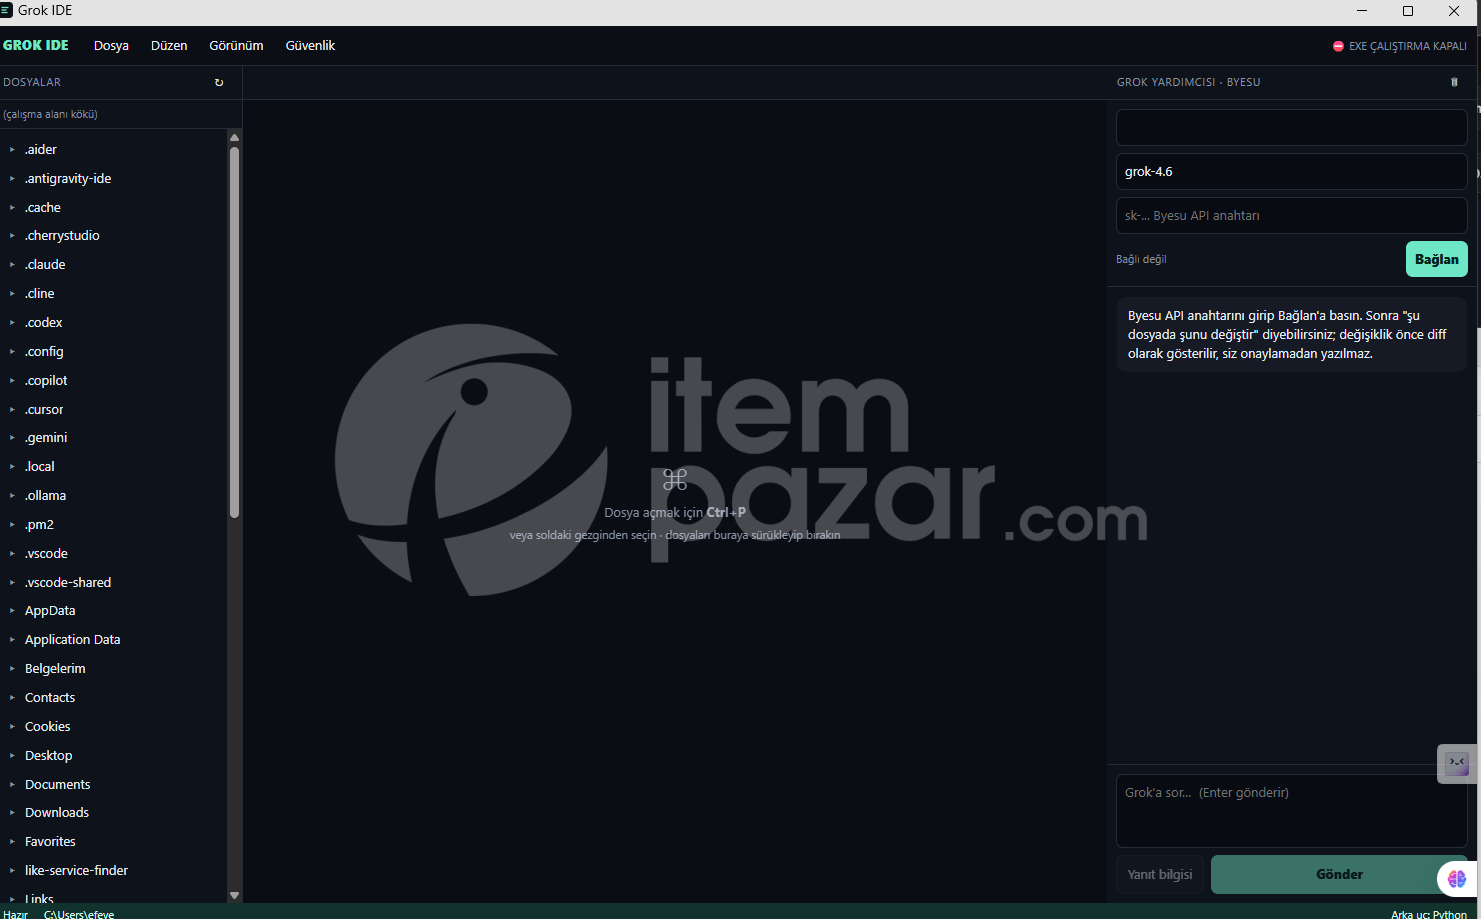Screen dimensions: 1481x919
Task: Click the "C:\Users\efeye" status bar path
Action: coord(79,914)
